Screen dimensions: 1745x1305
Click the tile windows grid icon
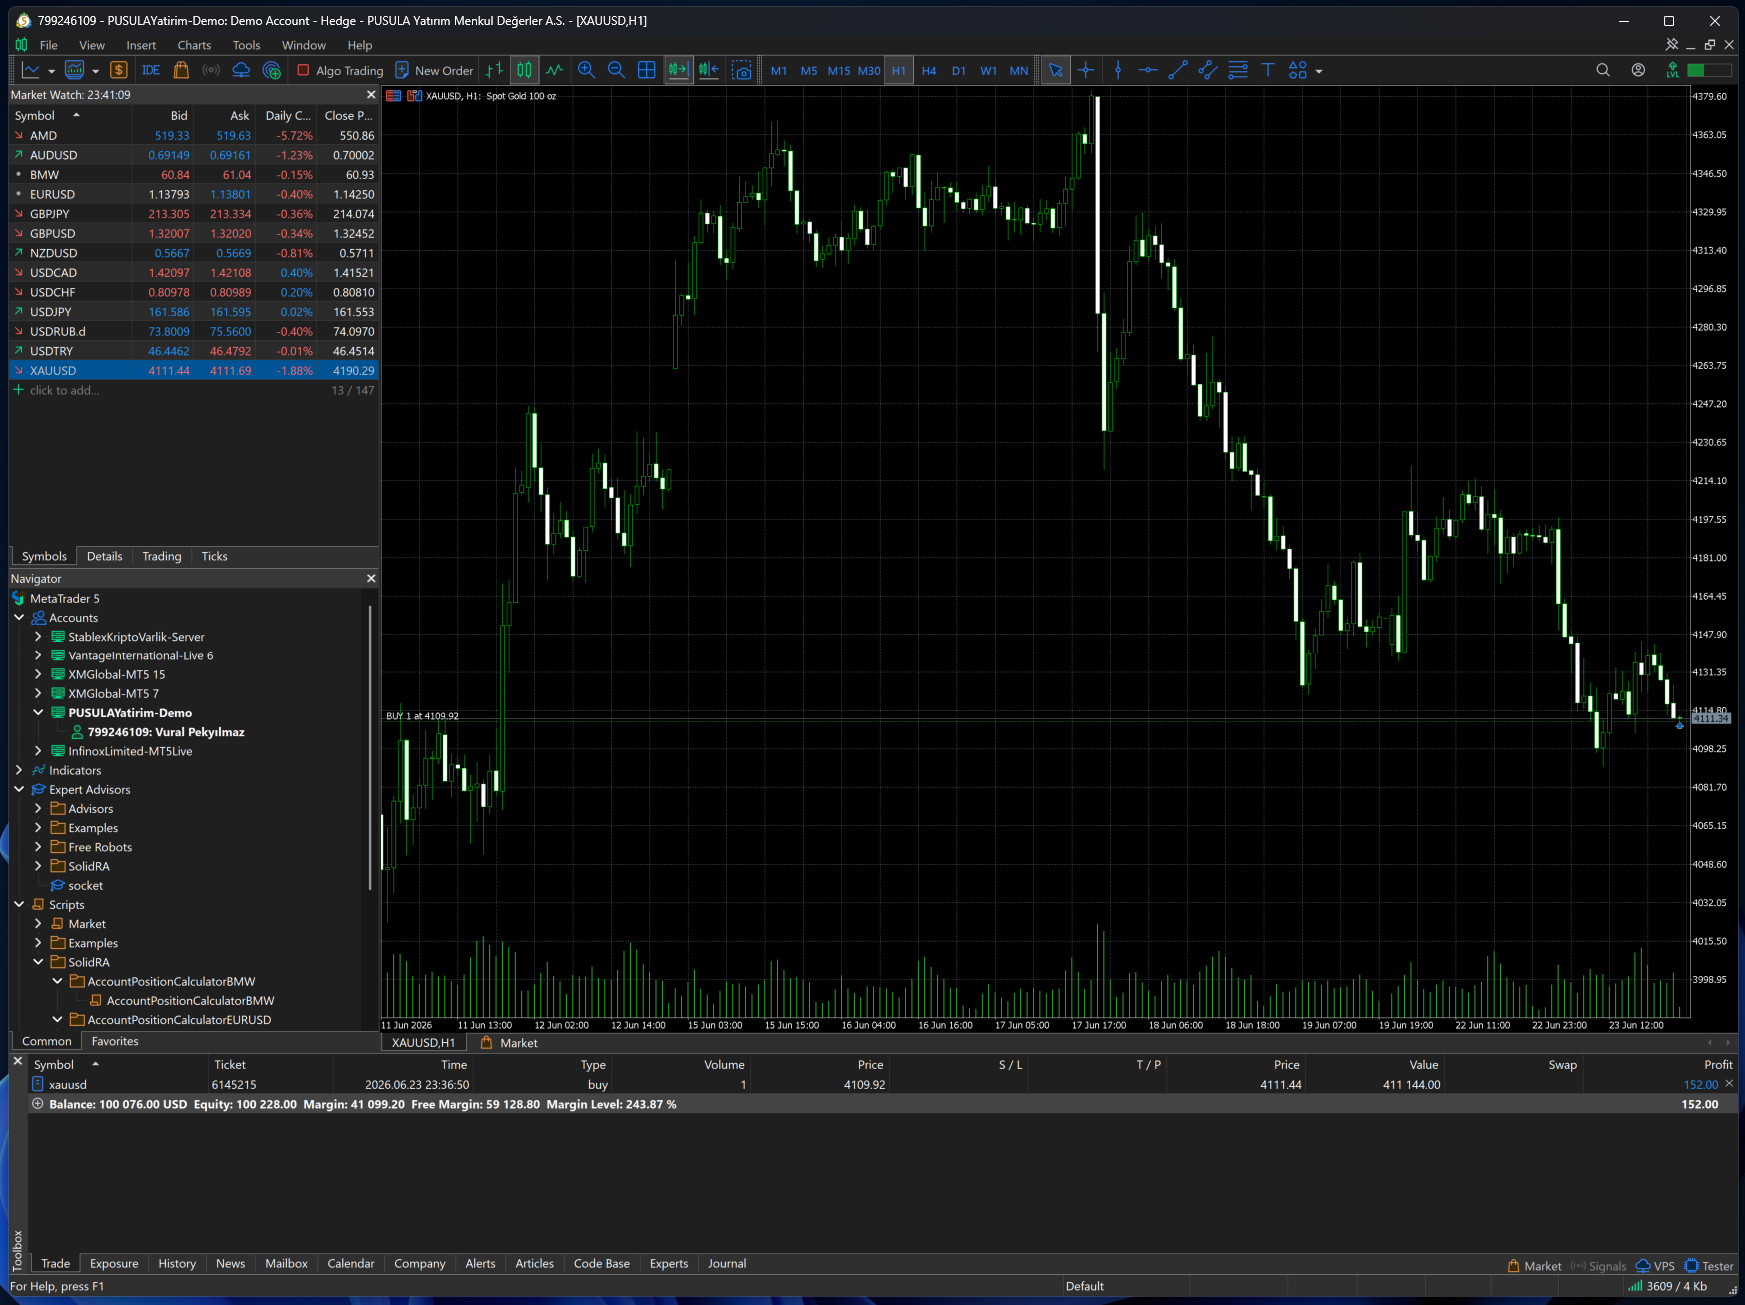click(x=647, y=70)
